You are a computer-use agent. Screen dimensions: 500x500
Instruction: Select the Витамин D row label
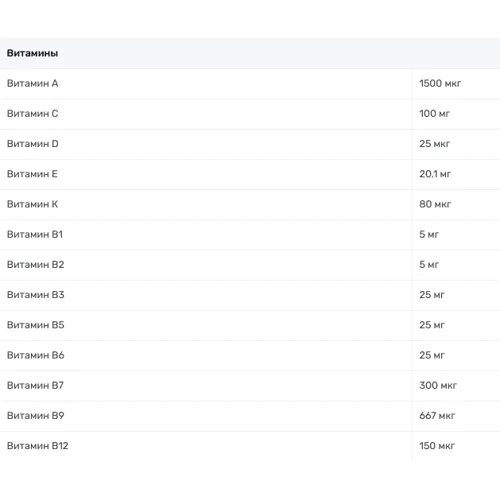point(33,144)
